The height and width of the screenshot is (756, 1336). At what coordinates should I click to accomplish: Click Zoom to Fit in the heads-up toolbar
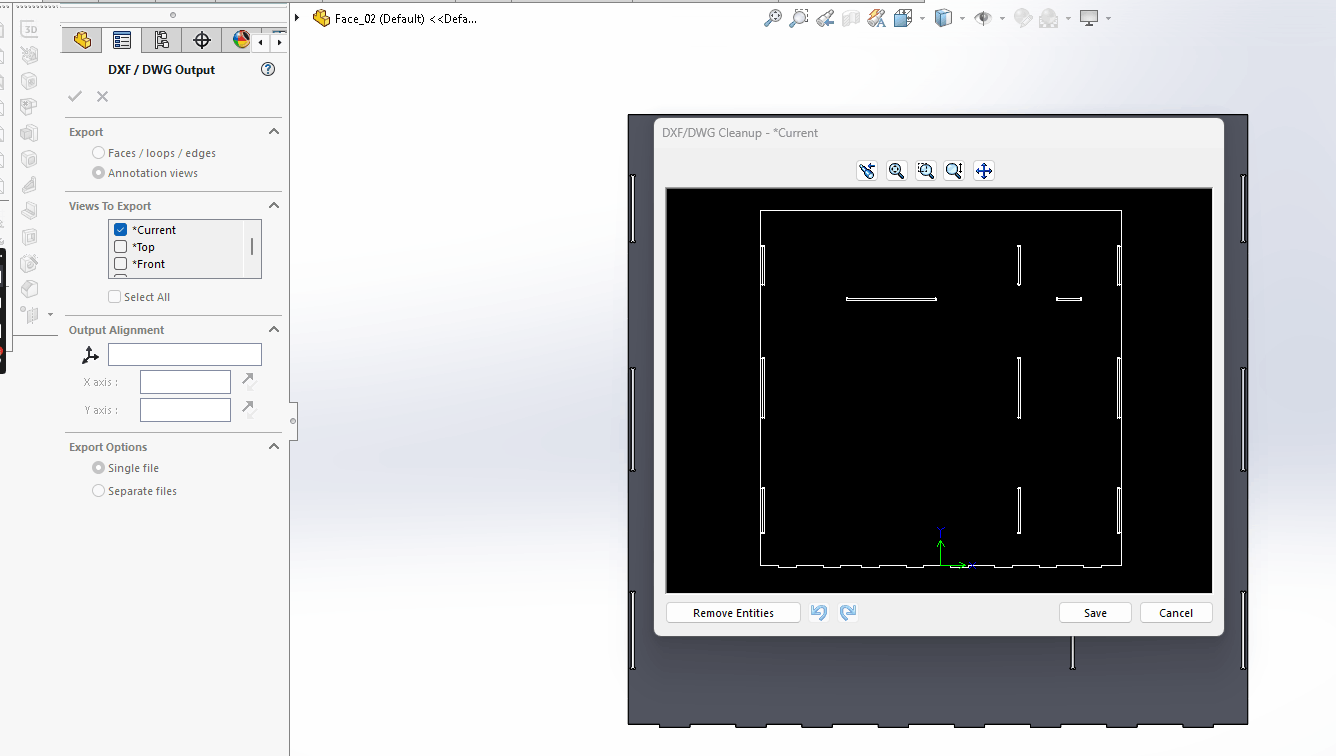(772, 18)
